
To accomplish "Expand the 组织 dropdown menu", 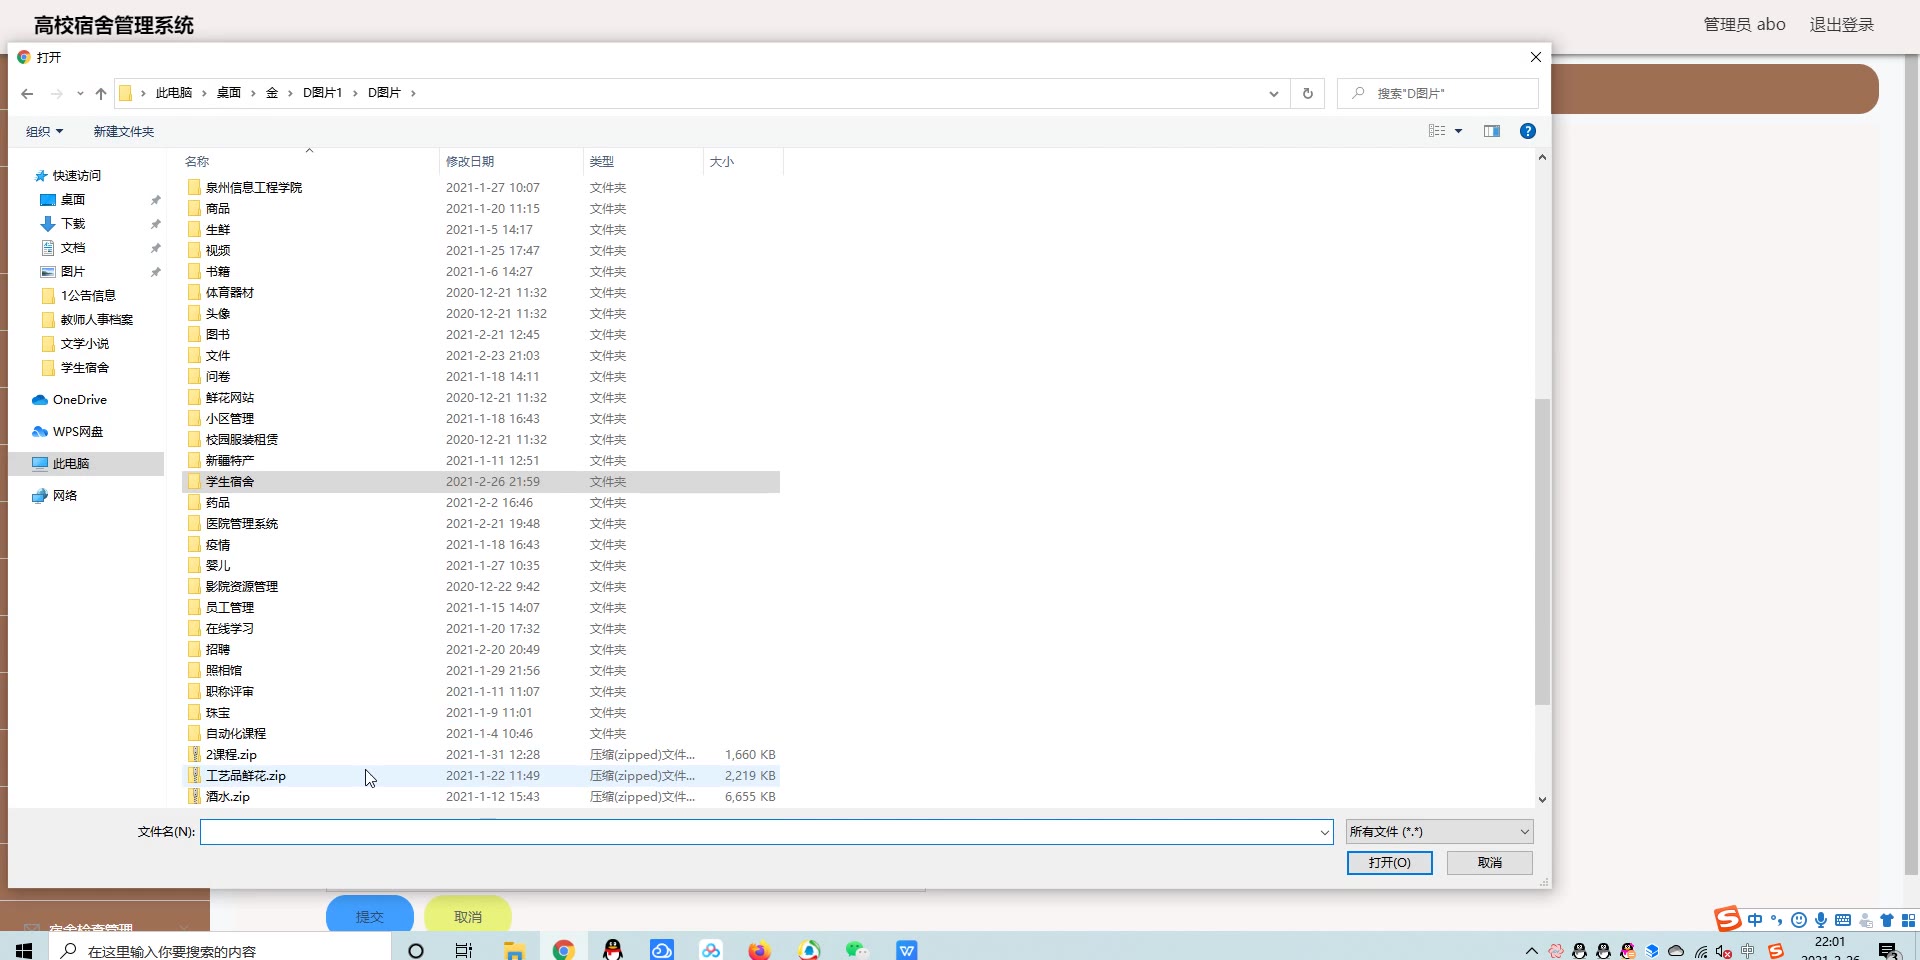I will [44, 132].
